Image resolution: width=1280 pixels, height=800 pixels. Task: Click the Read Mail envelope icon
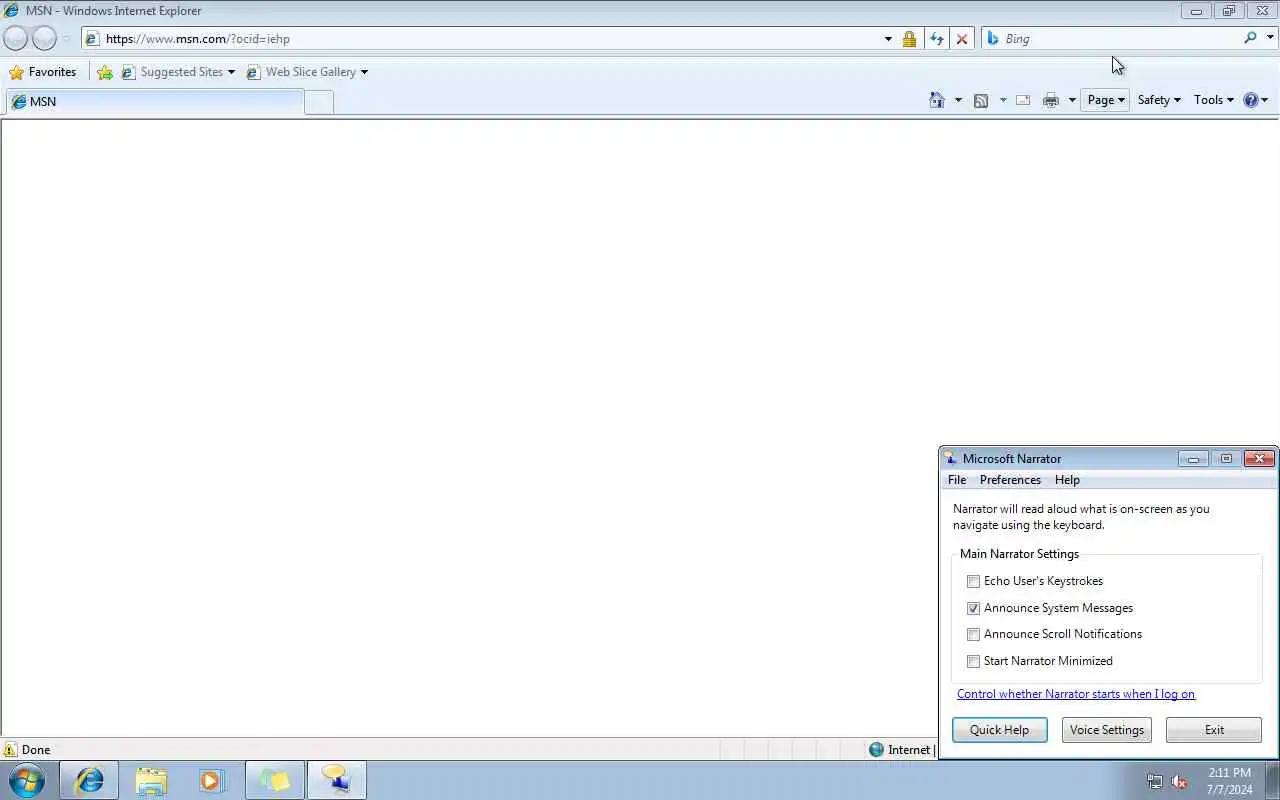point(1023,100)
